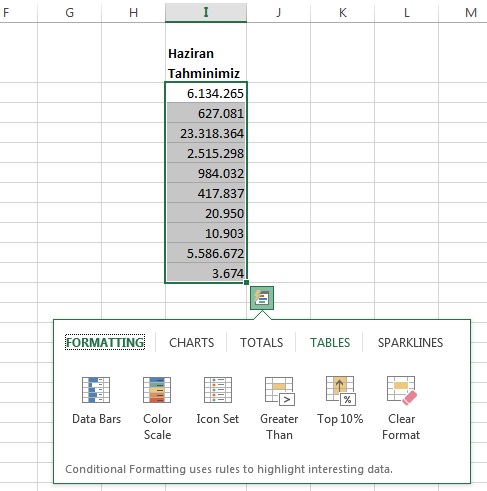Click the cell with value 6.134.265
This screenshot has height=491, width=487.
coord(206,93)
